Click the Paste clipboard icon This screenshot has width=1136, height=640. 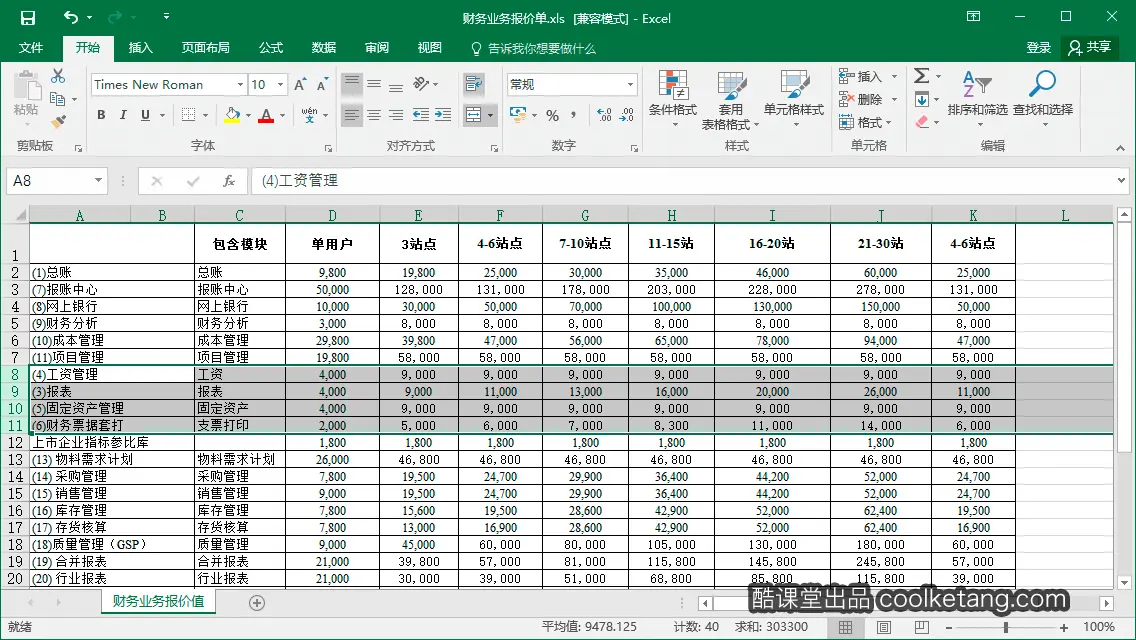[x=27, y=86]
